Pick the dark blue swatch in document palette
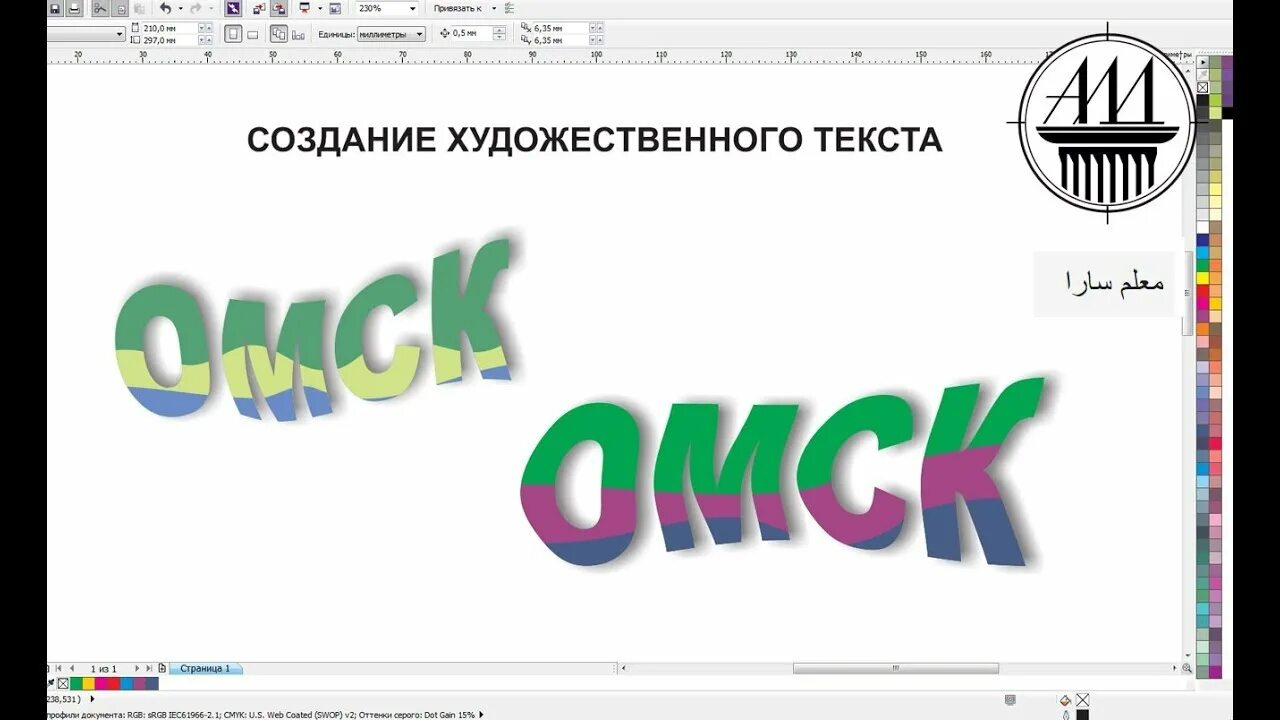This screenshot has width=1280, height=720. (x=152, y=684)
